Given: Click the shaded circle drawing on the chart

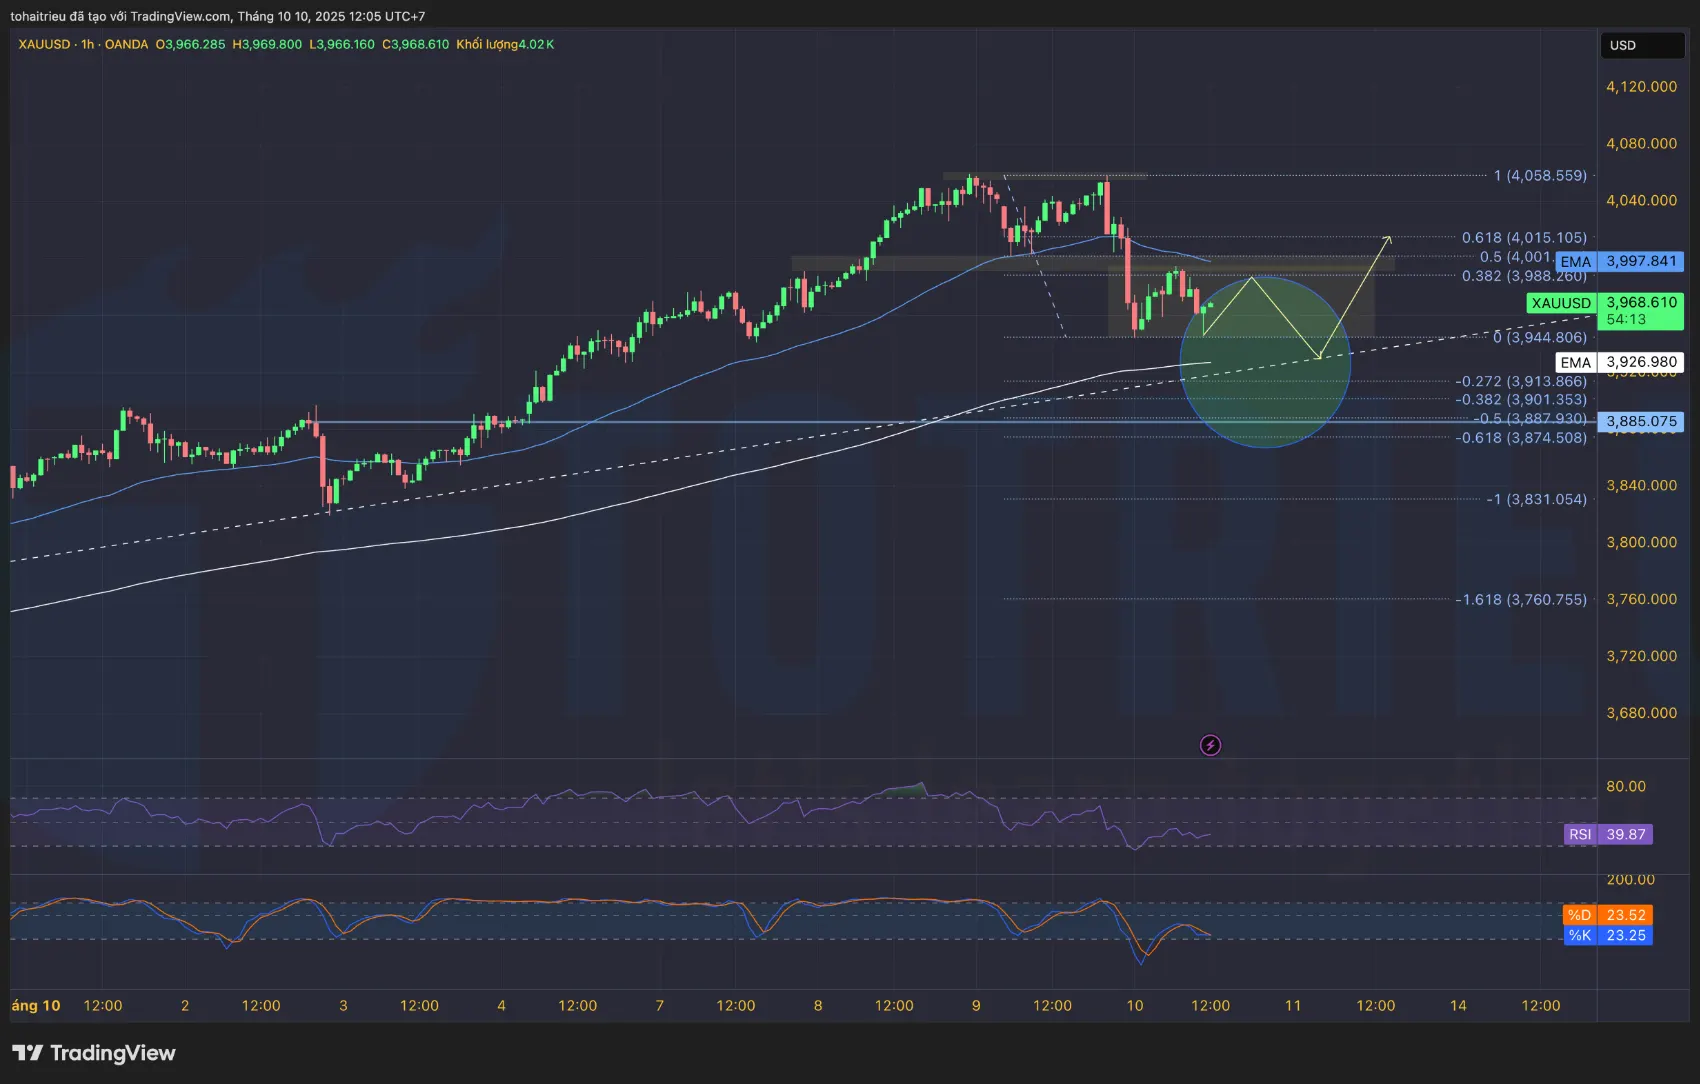Looking at the screenshot, I should [x=1265, y=362].
